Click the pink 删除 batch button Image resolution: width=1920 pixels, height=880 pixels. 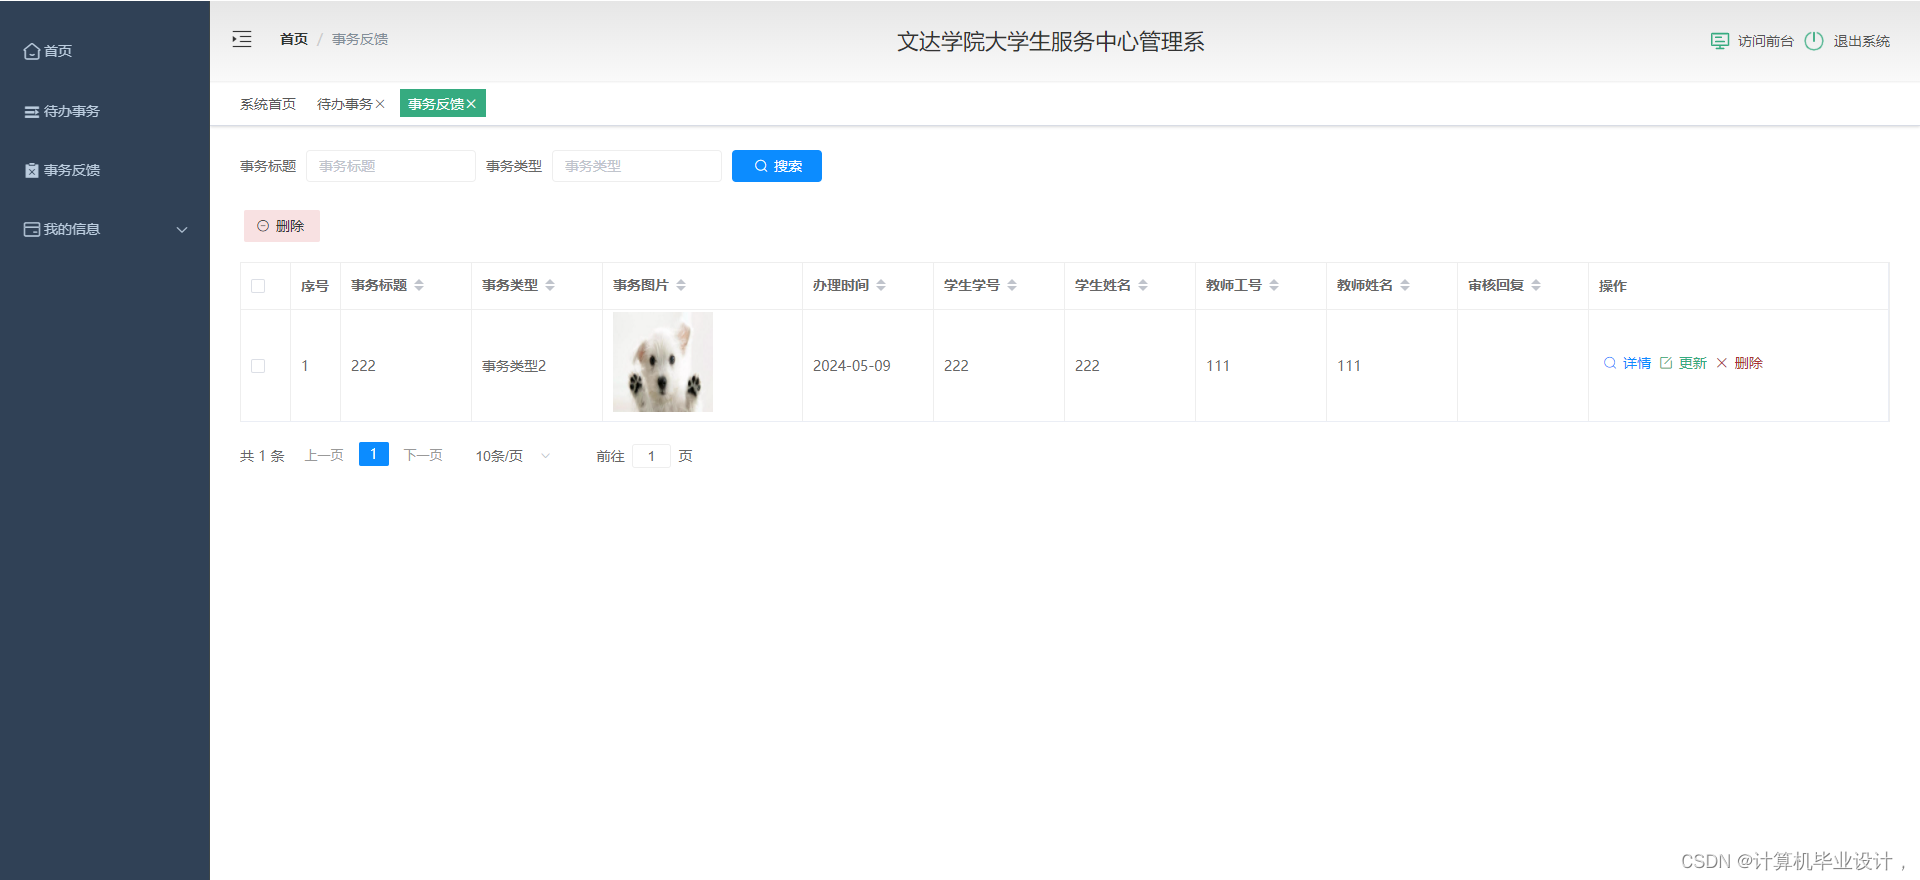[x=282, y=226]
